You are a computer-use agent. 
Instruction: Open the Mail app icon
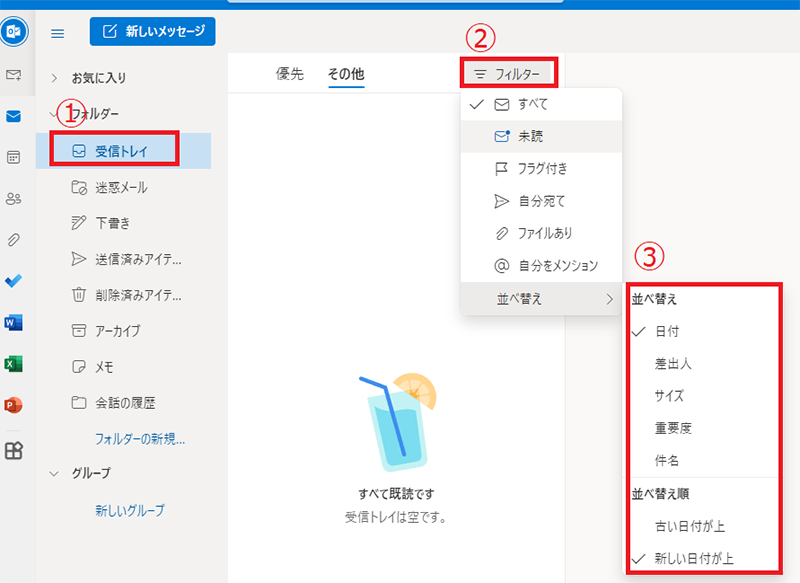tap(14, 116)
